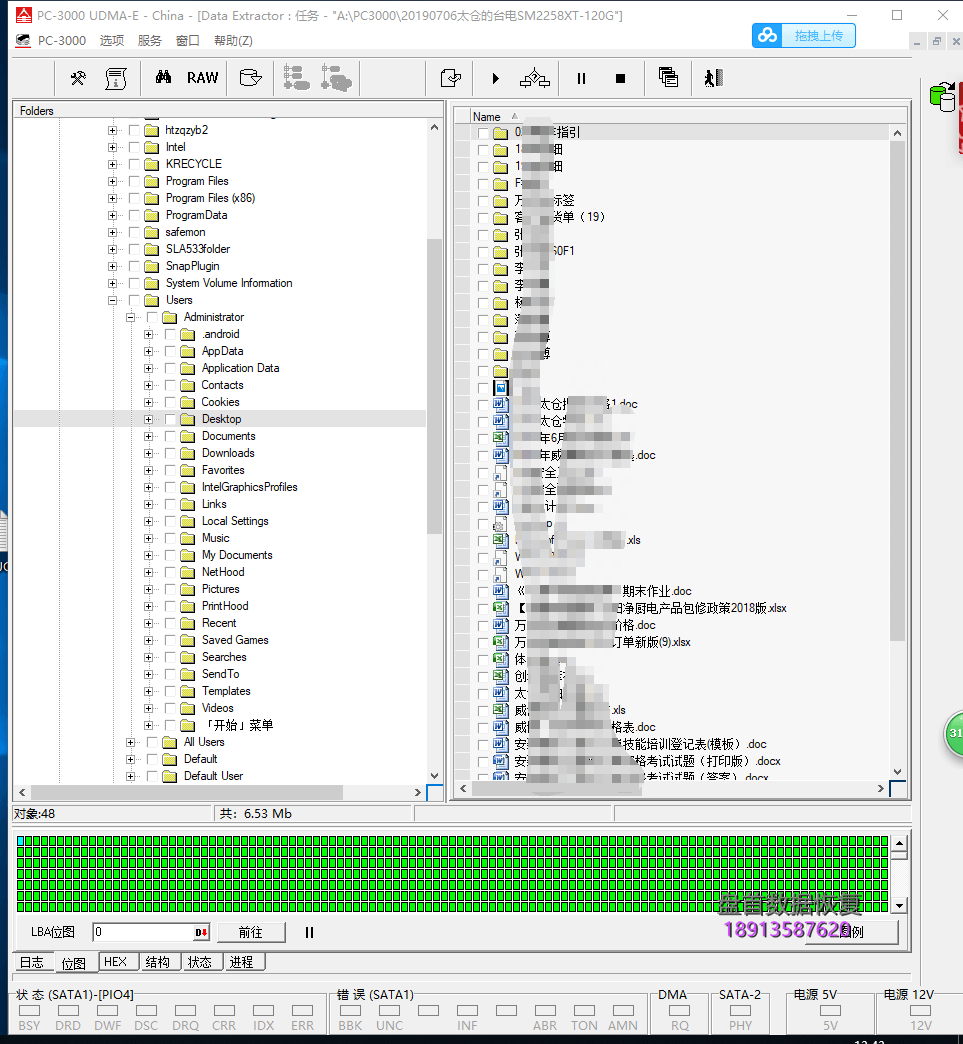Expand the KRECYCLE folder node
This screenshot has width=963, height=1044.
[x=113, y=164]
